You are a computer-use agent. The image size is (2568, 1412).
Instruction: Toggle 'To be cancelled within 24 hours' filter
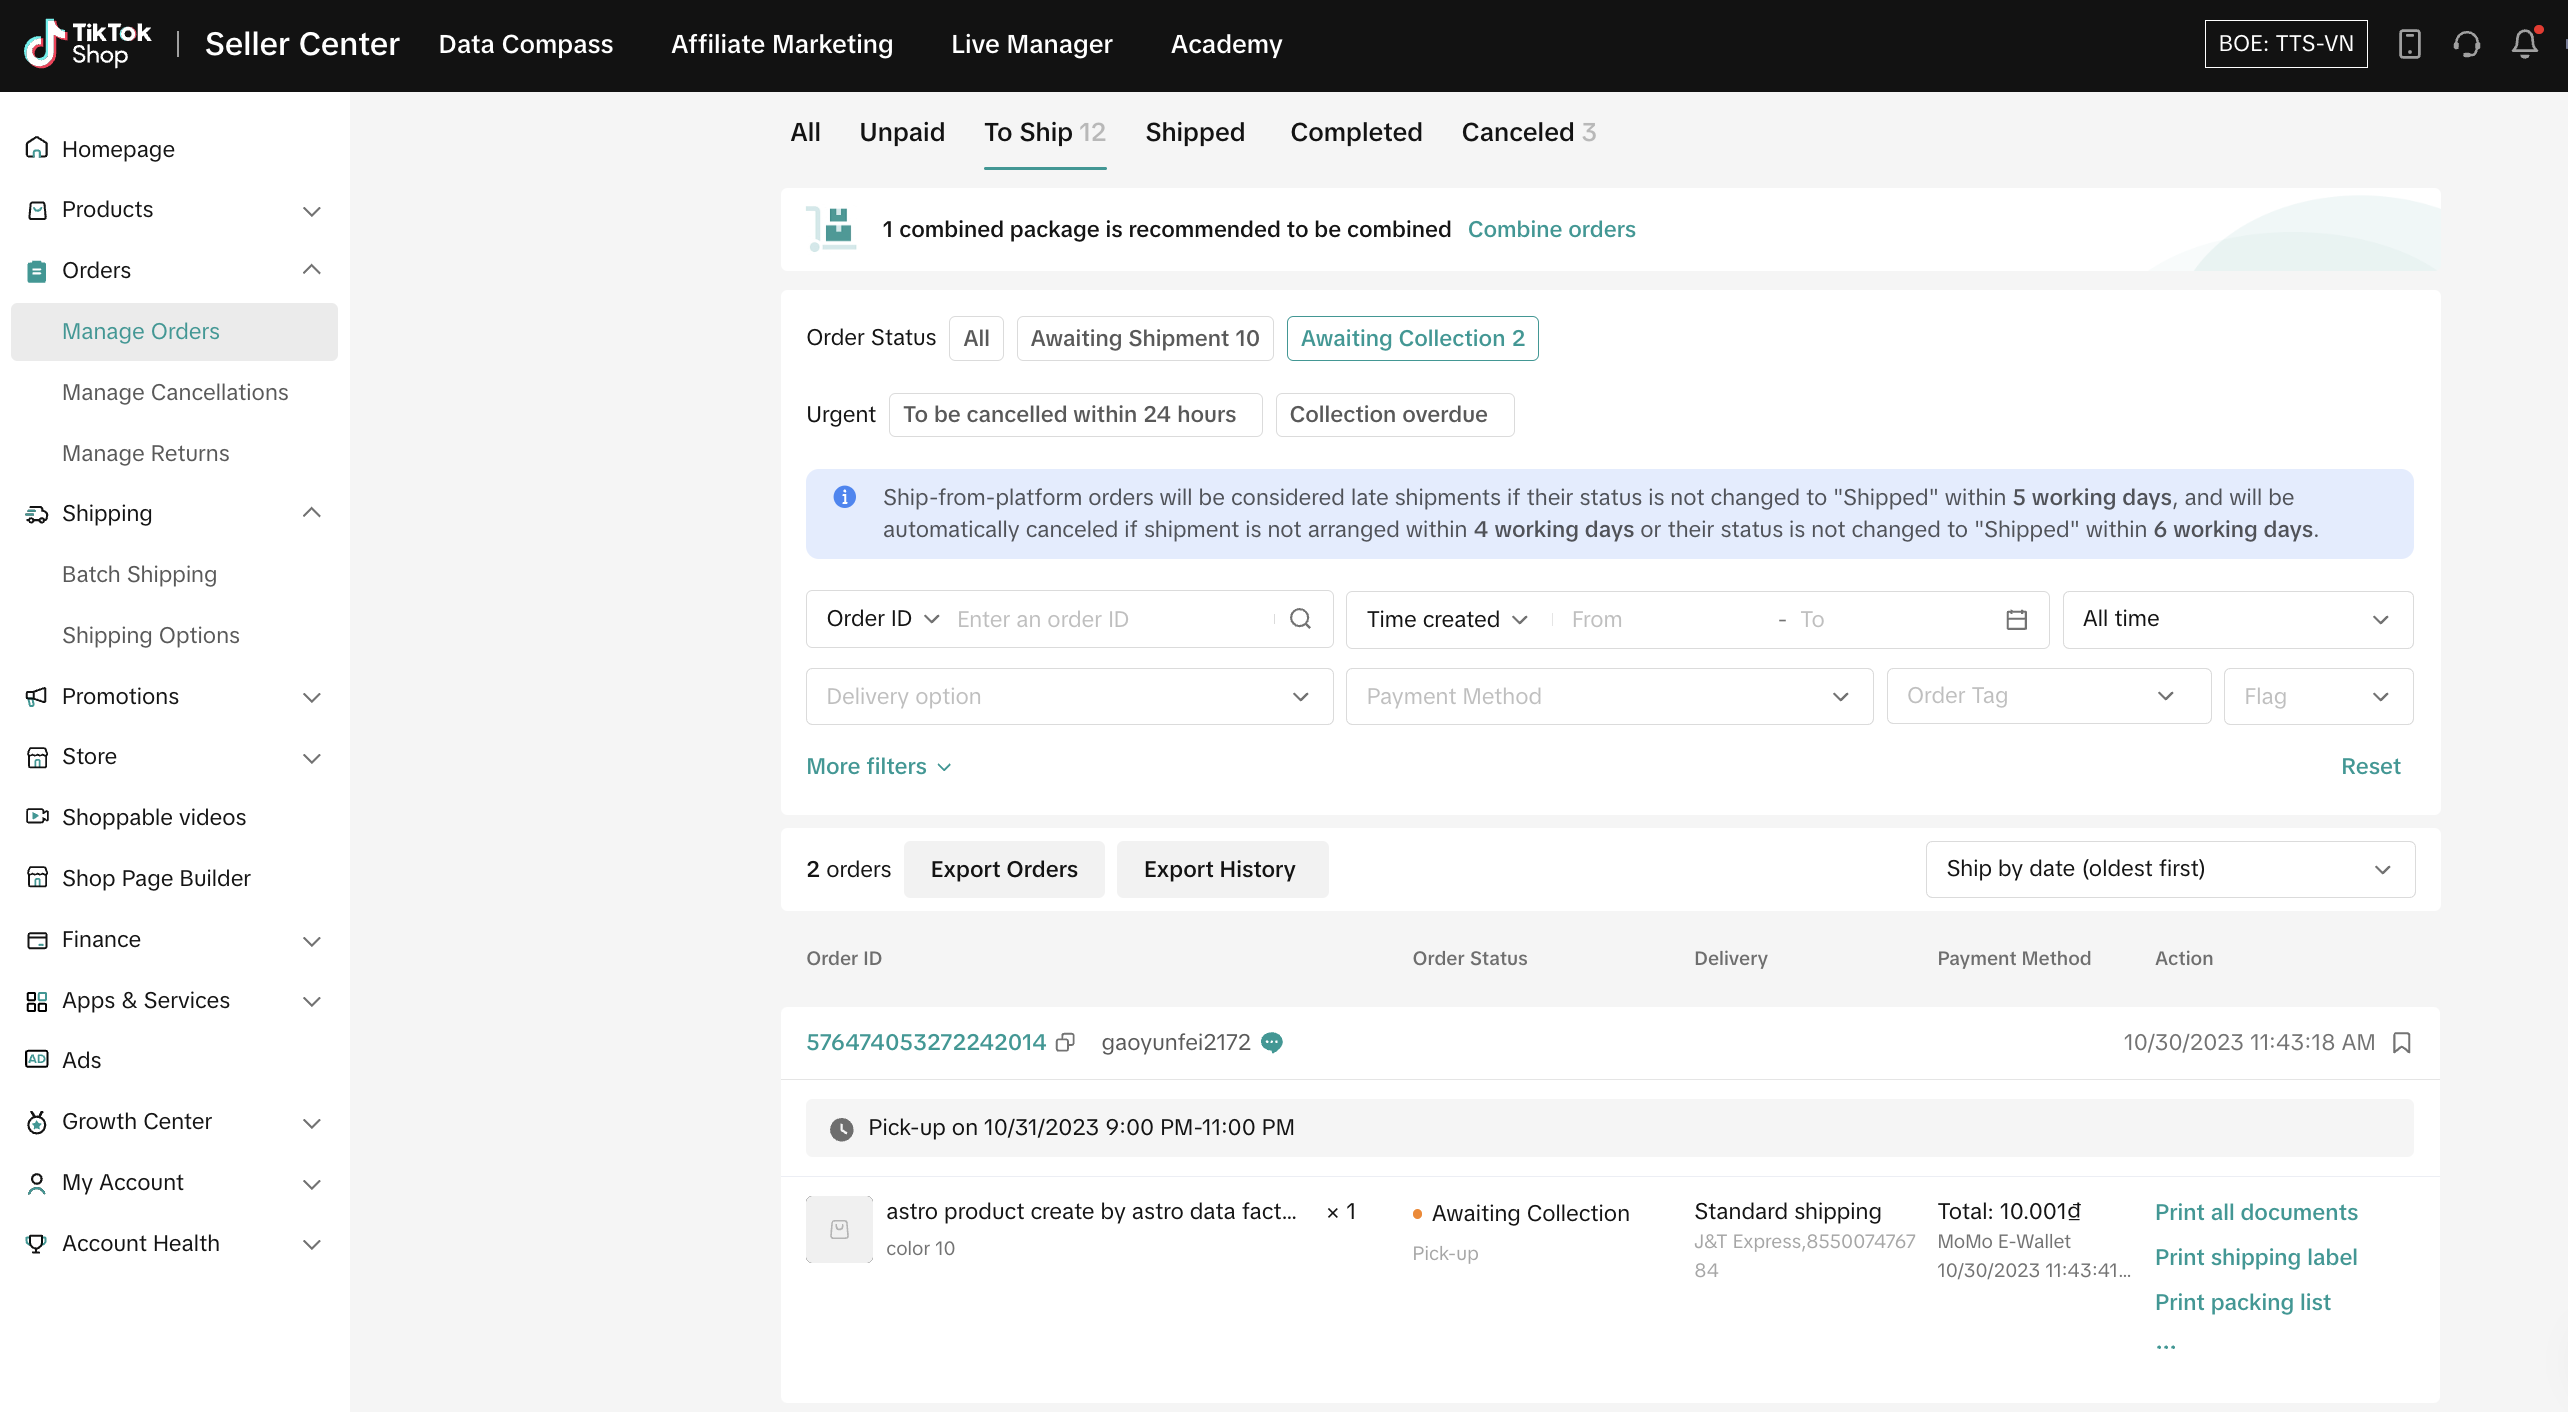coord(1076,414)
